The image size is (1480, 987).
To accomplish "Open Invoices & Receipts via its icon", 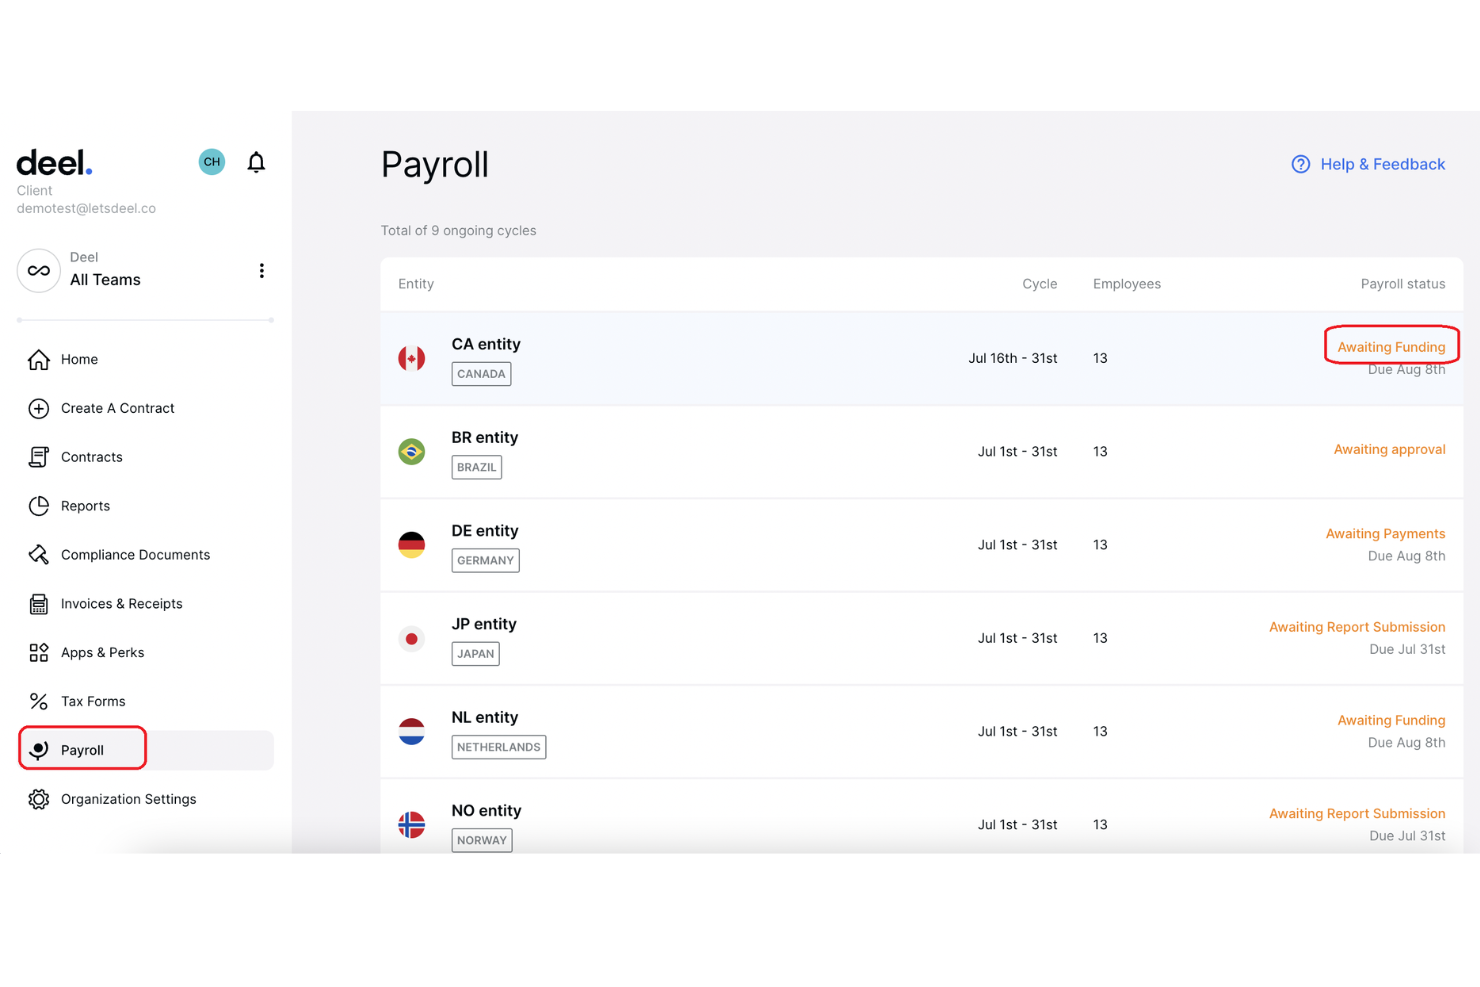I will click(x=38, y=603).
